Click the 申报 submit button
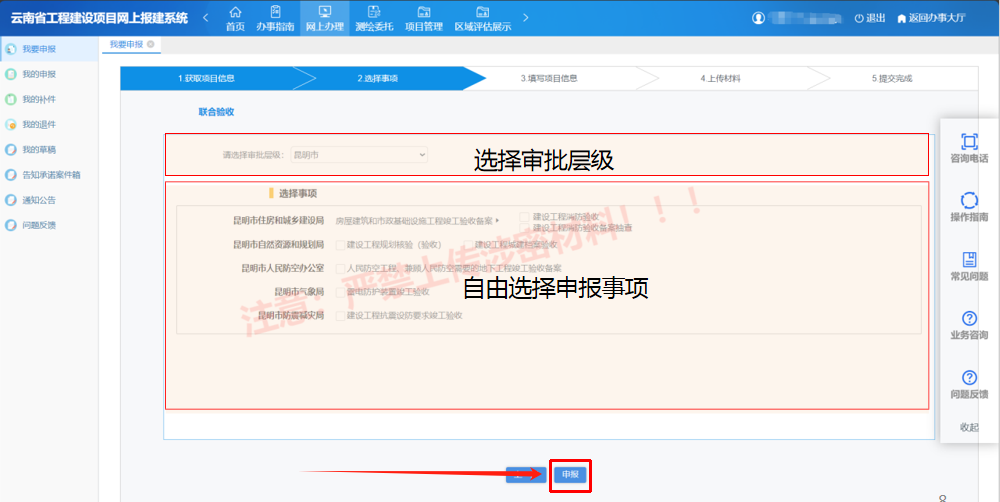Viewport: 1000px width, 502px height. click(x=570, y=475)
